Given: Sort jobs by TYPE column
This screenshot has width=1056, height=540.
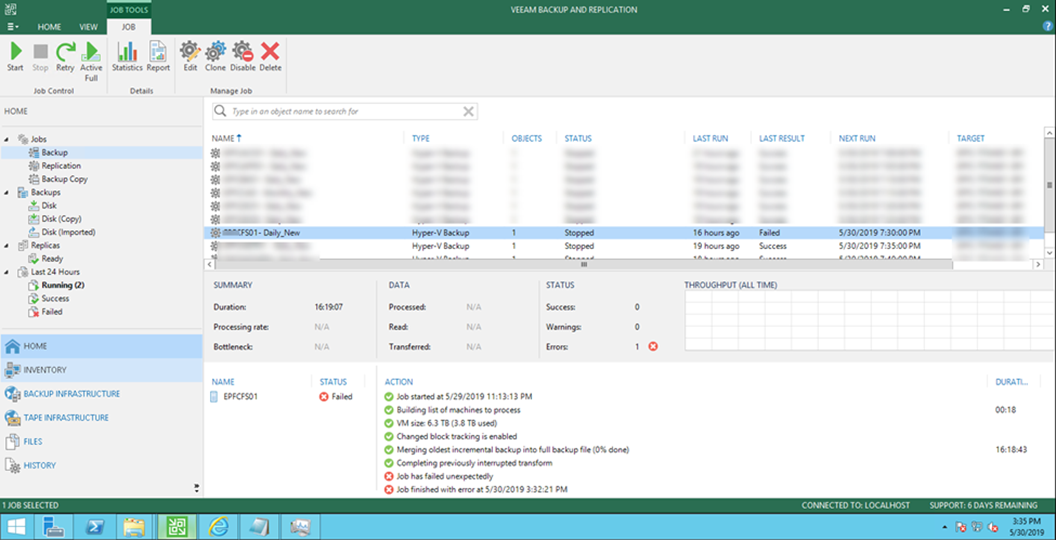Looking at the screenshot, I should (421, 138).
